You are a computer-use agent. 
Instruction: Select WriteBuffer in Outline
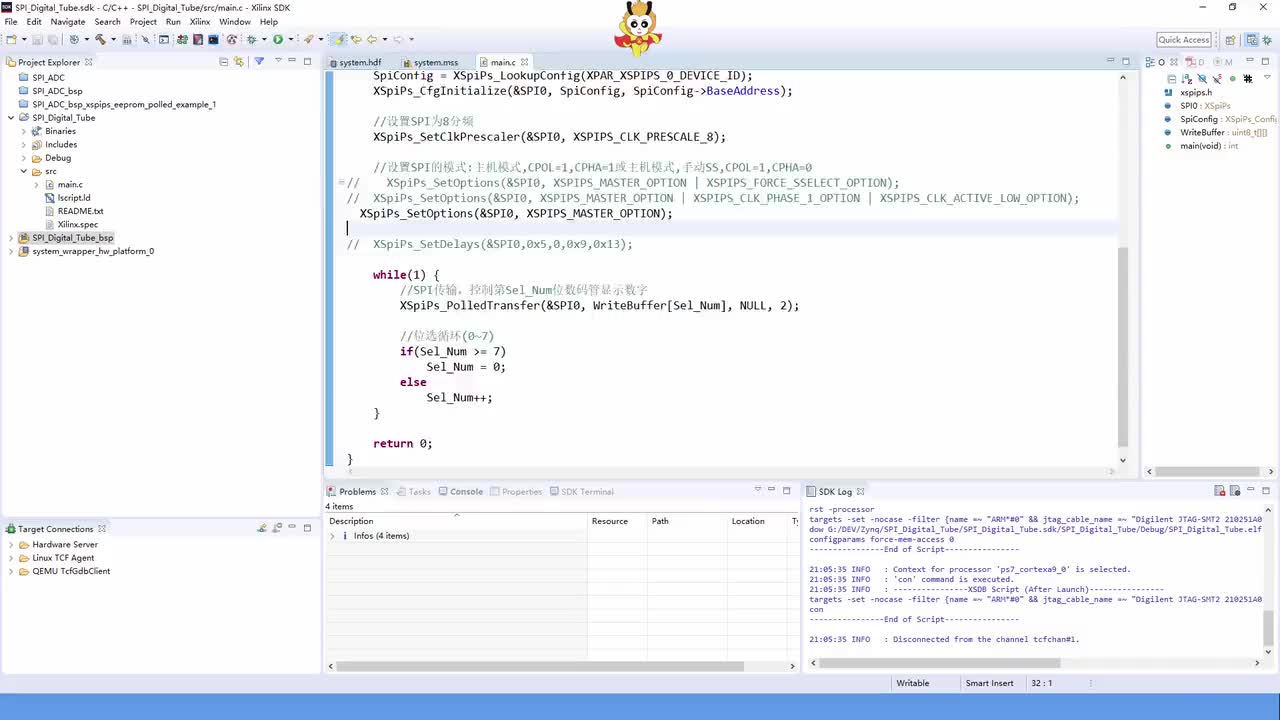point(1223,132)
